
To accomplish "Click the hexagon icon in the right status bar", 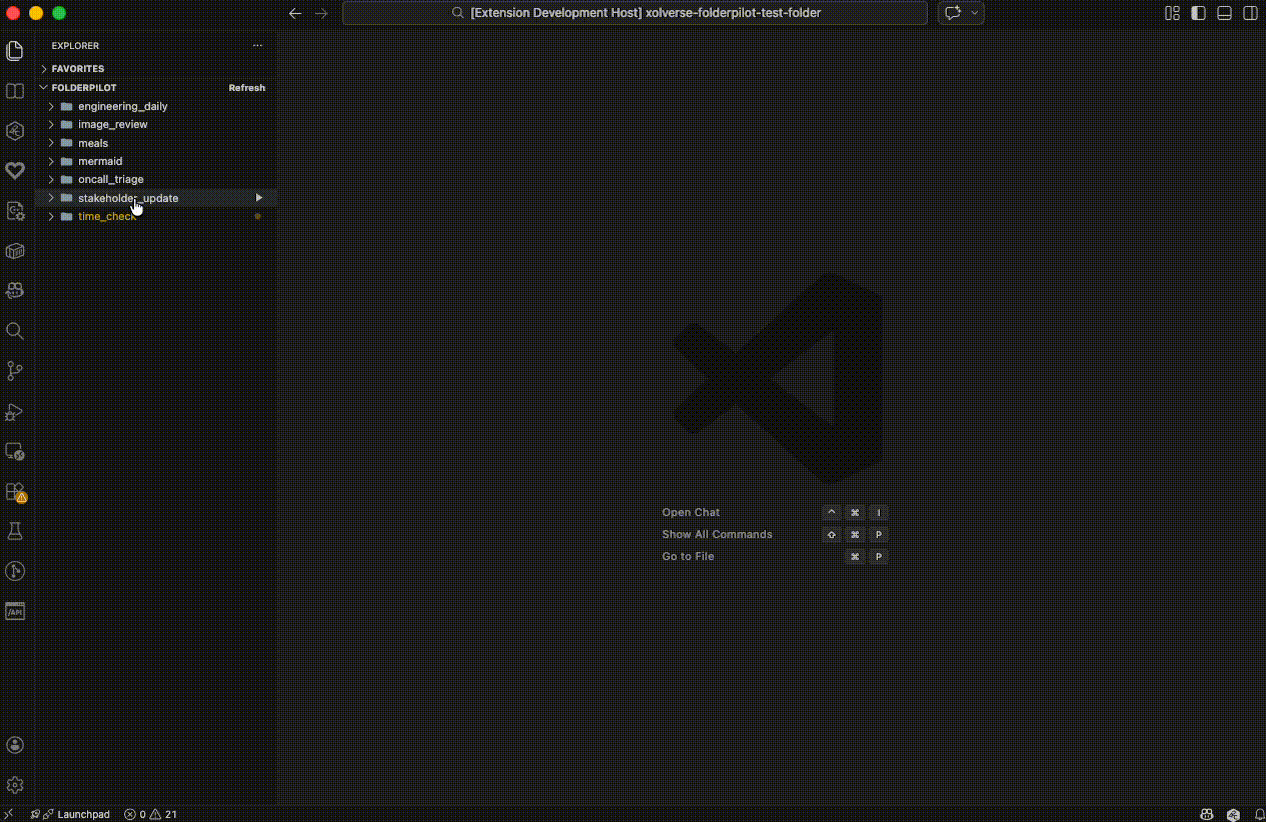I will 1233,814.
